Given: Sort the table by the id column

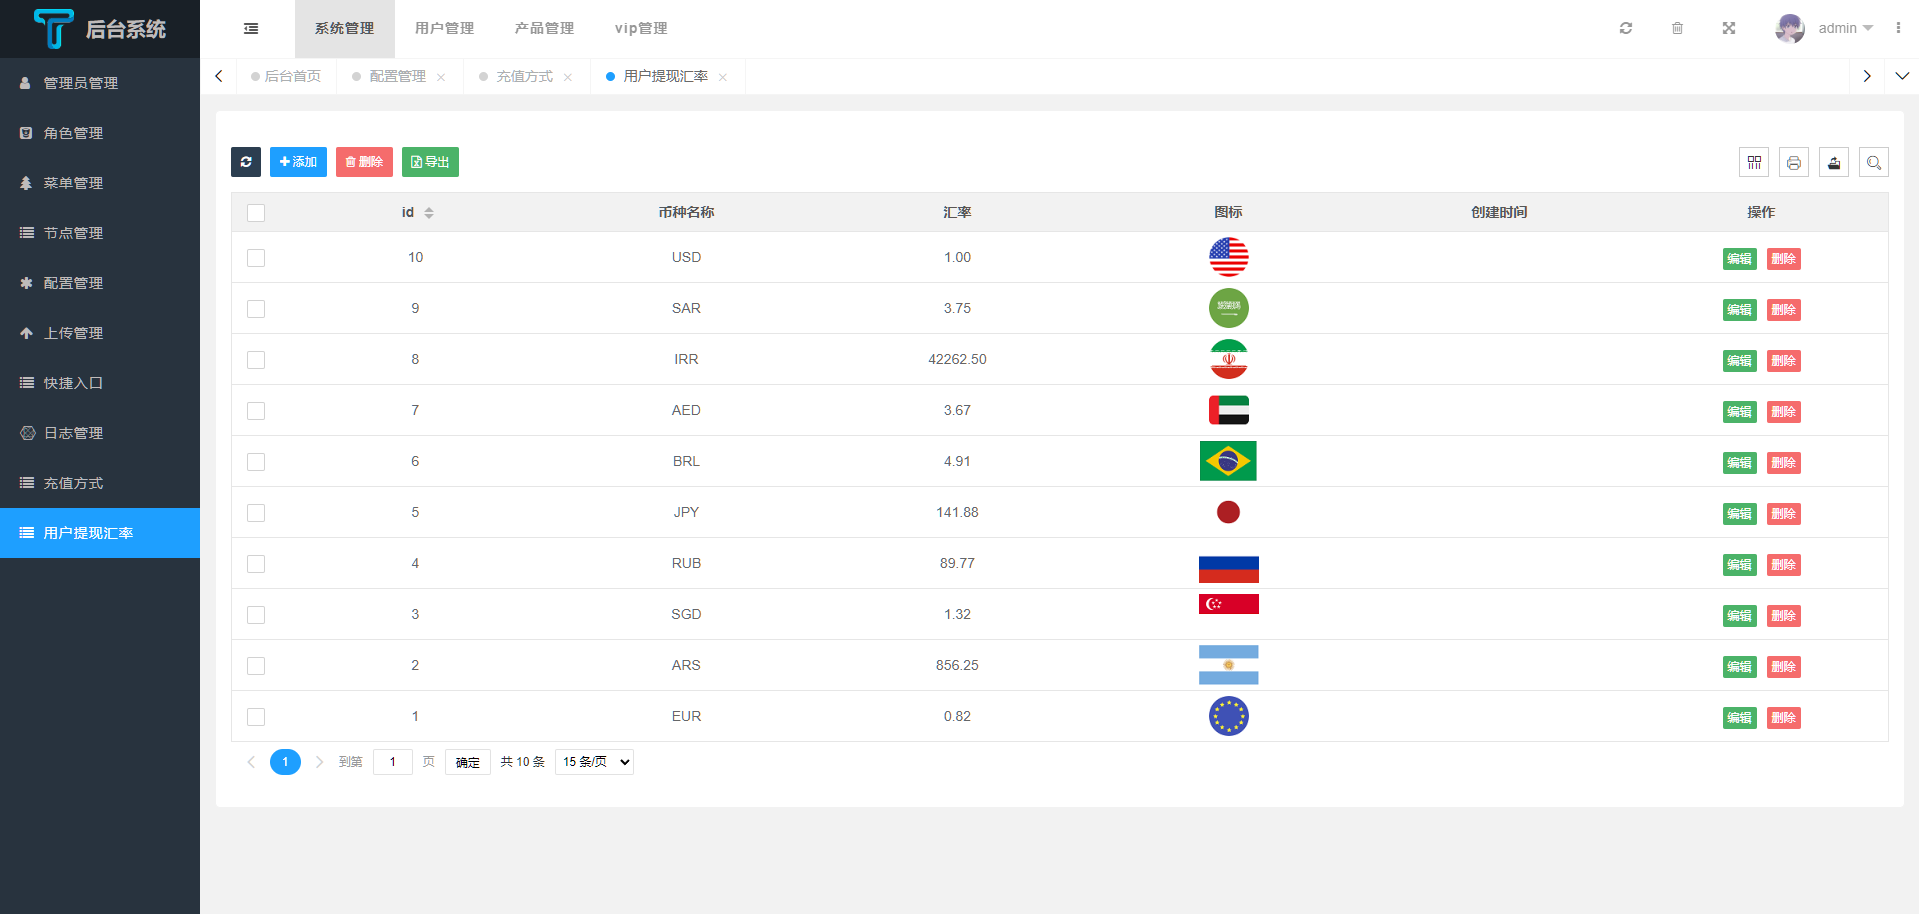Looking at the screenshot, I should coord(429,213).
